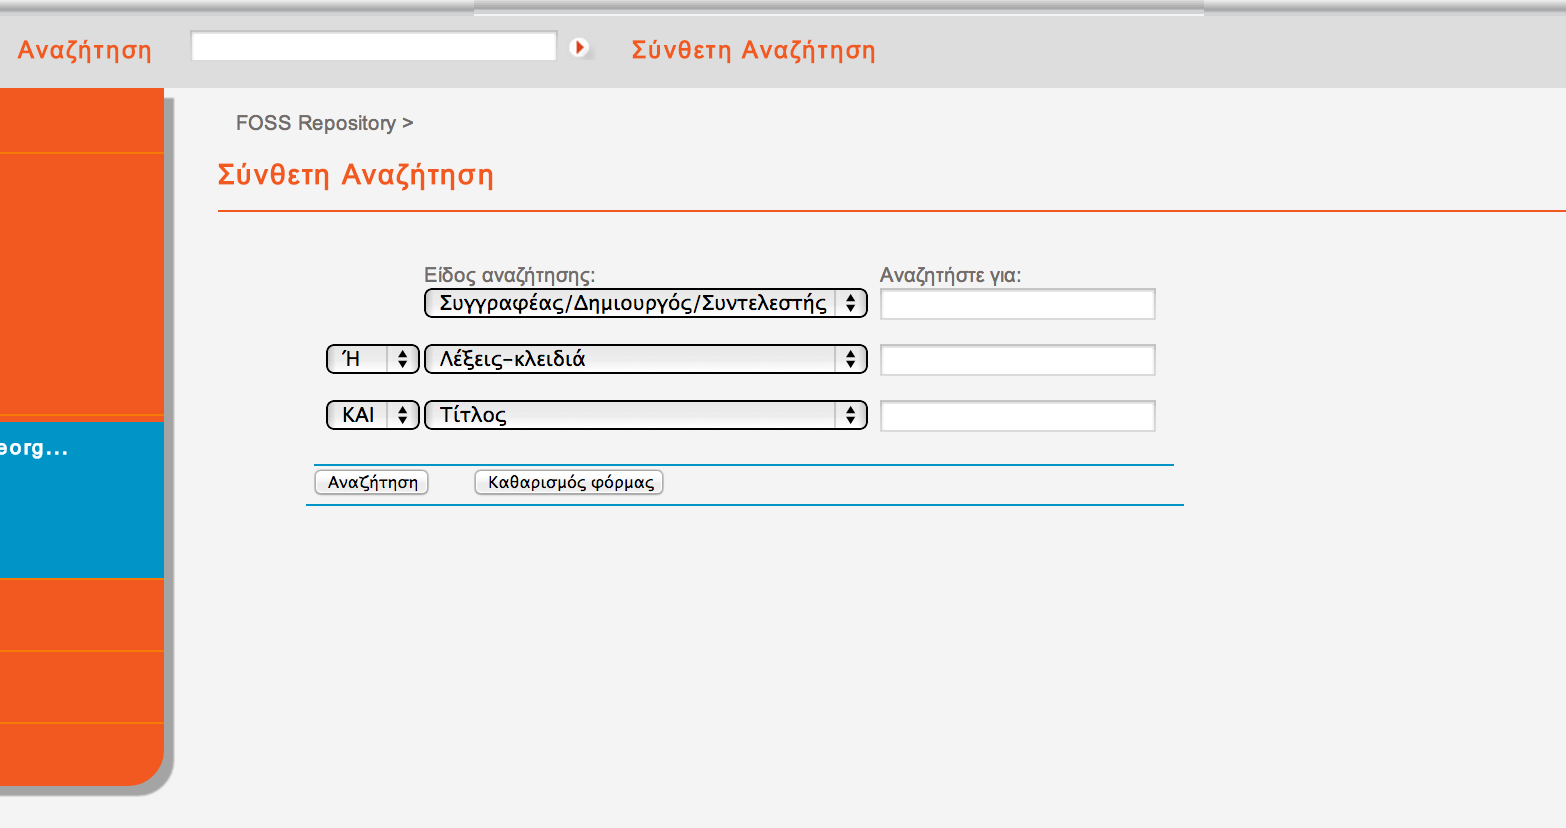Screen dimensions: 1566x828
Task: Focus the search field next to Συγγραφέας dropdown
Action: pos(1018,304)
